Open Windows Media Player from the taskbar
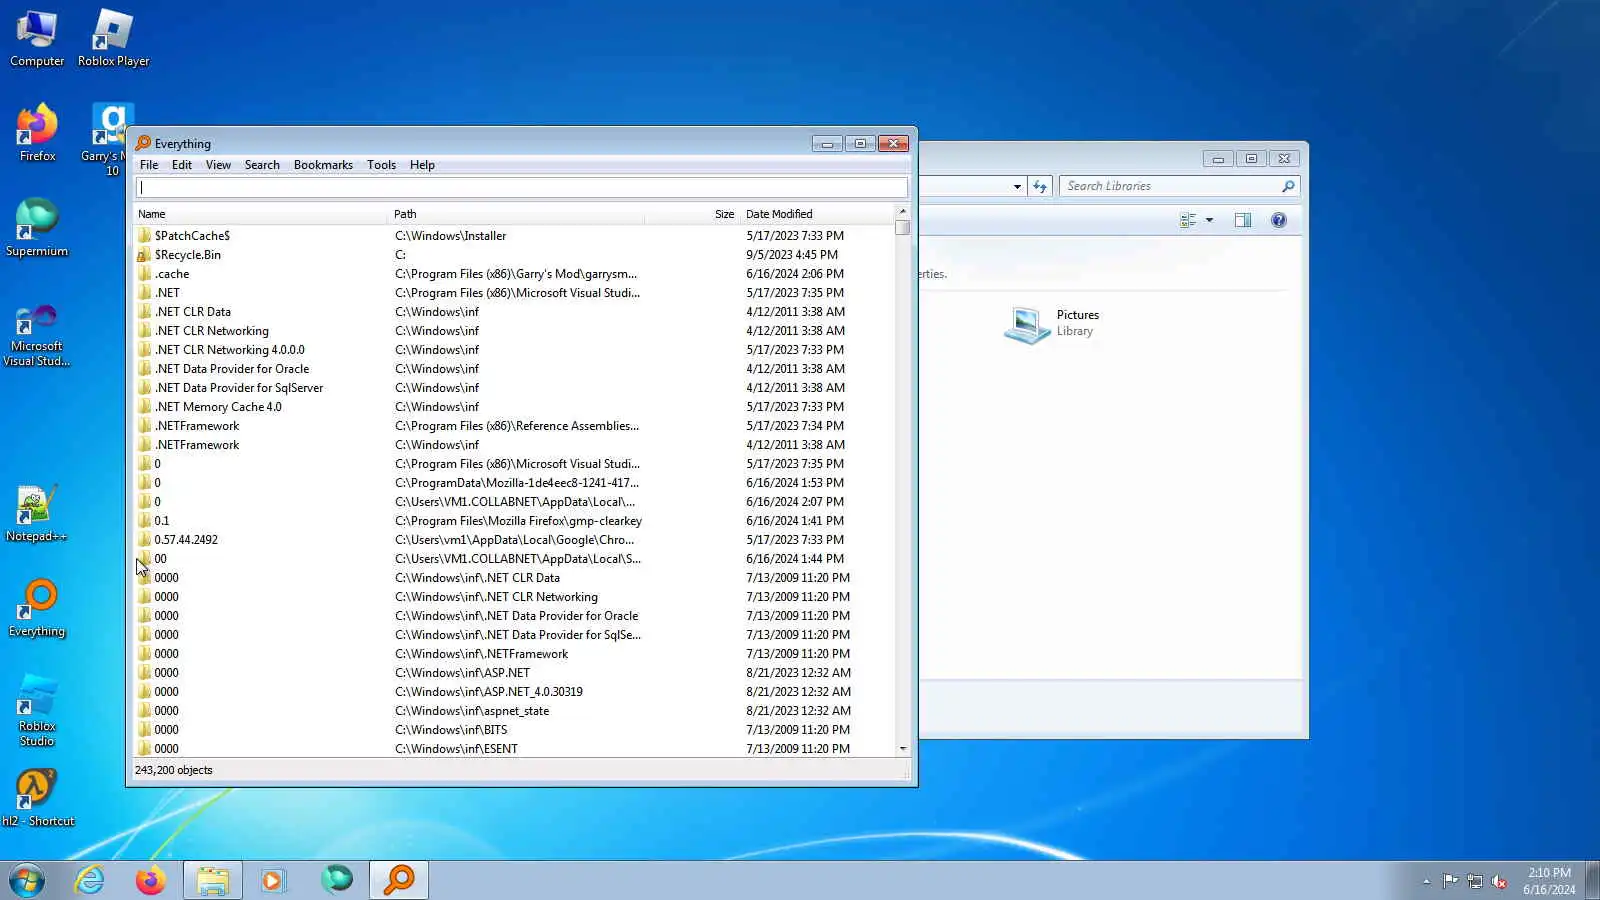The height and width of the screenshot is (900, 1600). click(x=273, y=880)
